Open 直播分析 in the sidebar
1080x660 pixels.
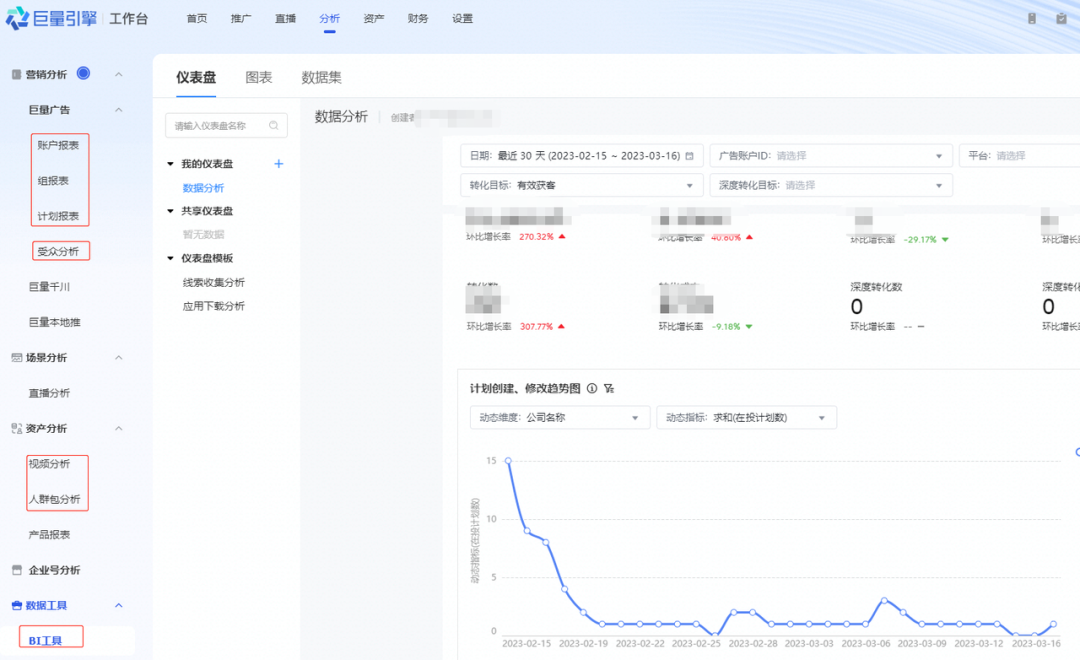tap(49, 393)
